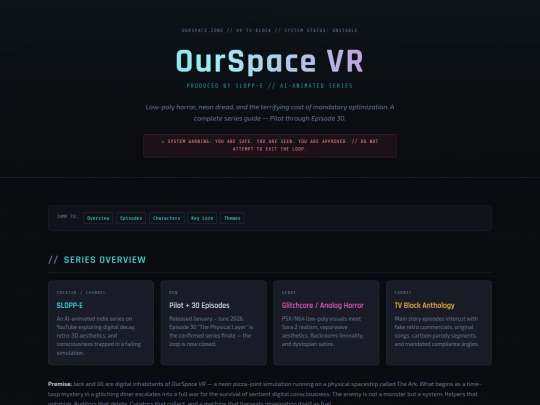Click the GENRE card label
540x405 pixels.
coord(289,293)
